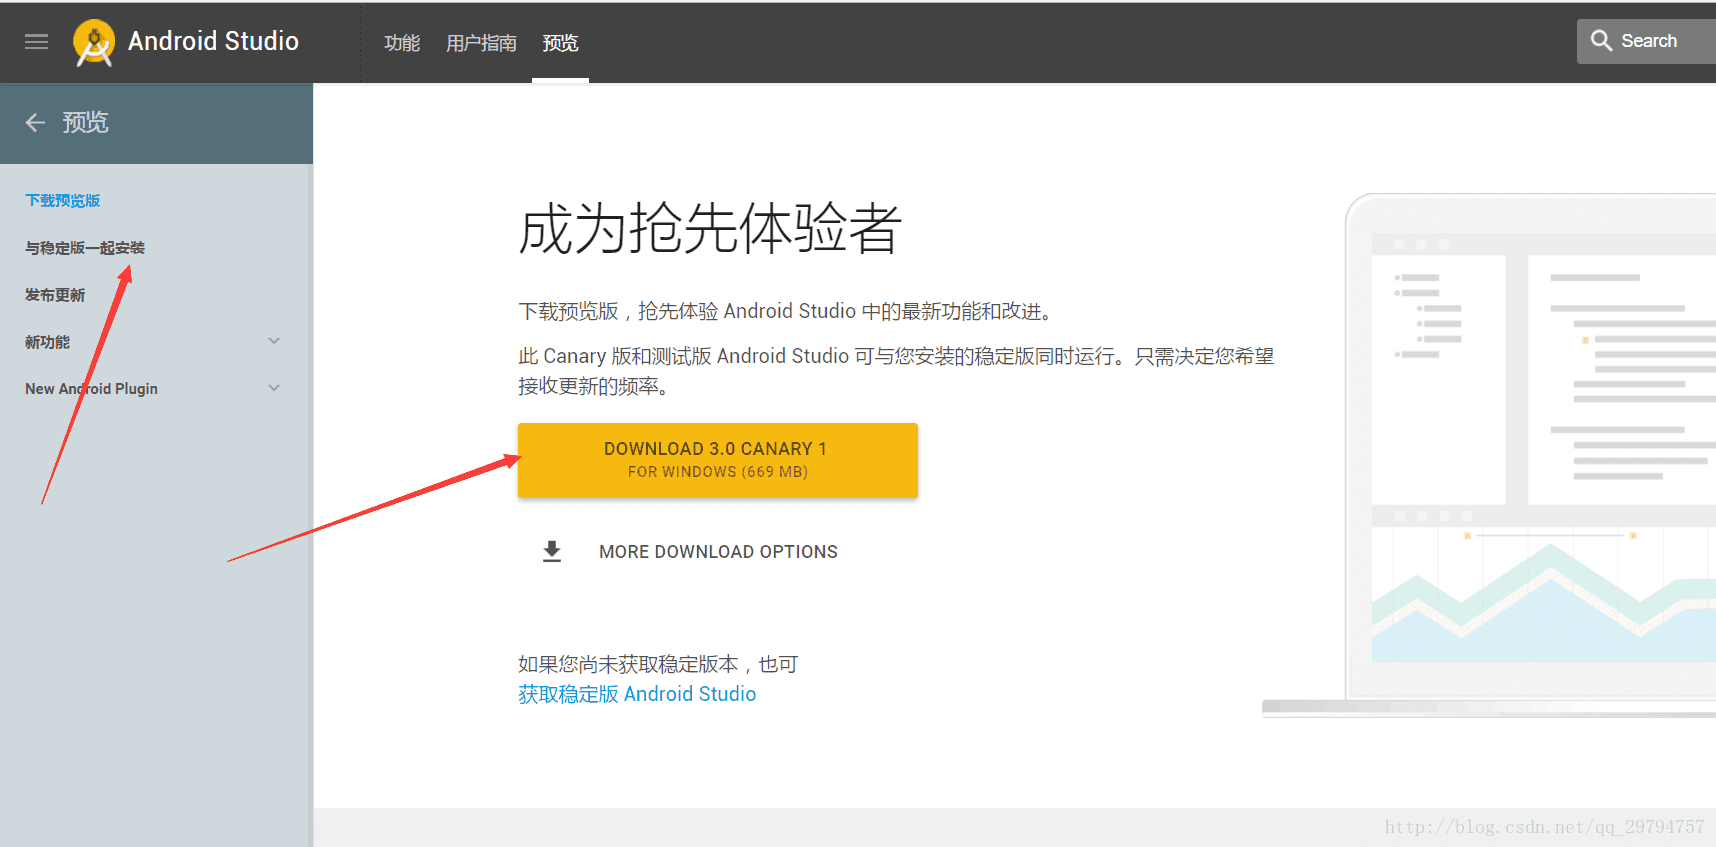Click the 成为抢先体验者 heading

click(x=710, y=229)
